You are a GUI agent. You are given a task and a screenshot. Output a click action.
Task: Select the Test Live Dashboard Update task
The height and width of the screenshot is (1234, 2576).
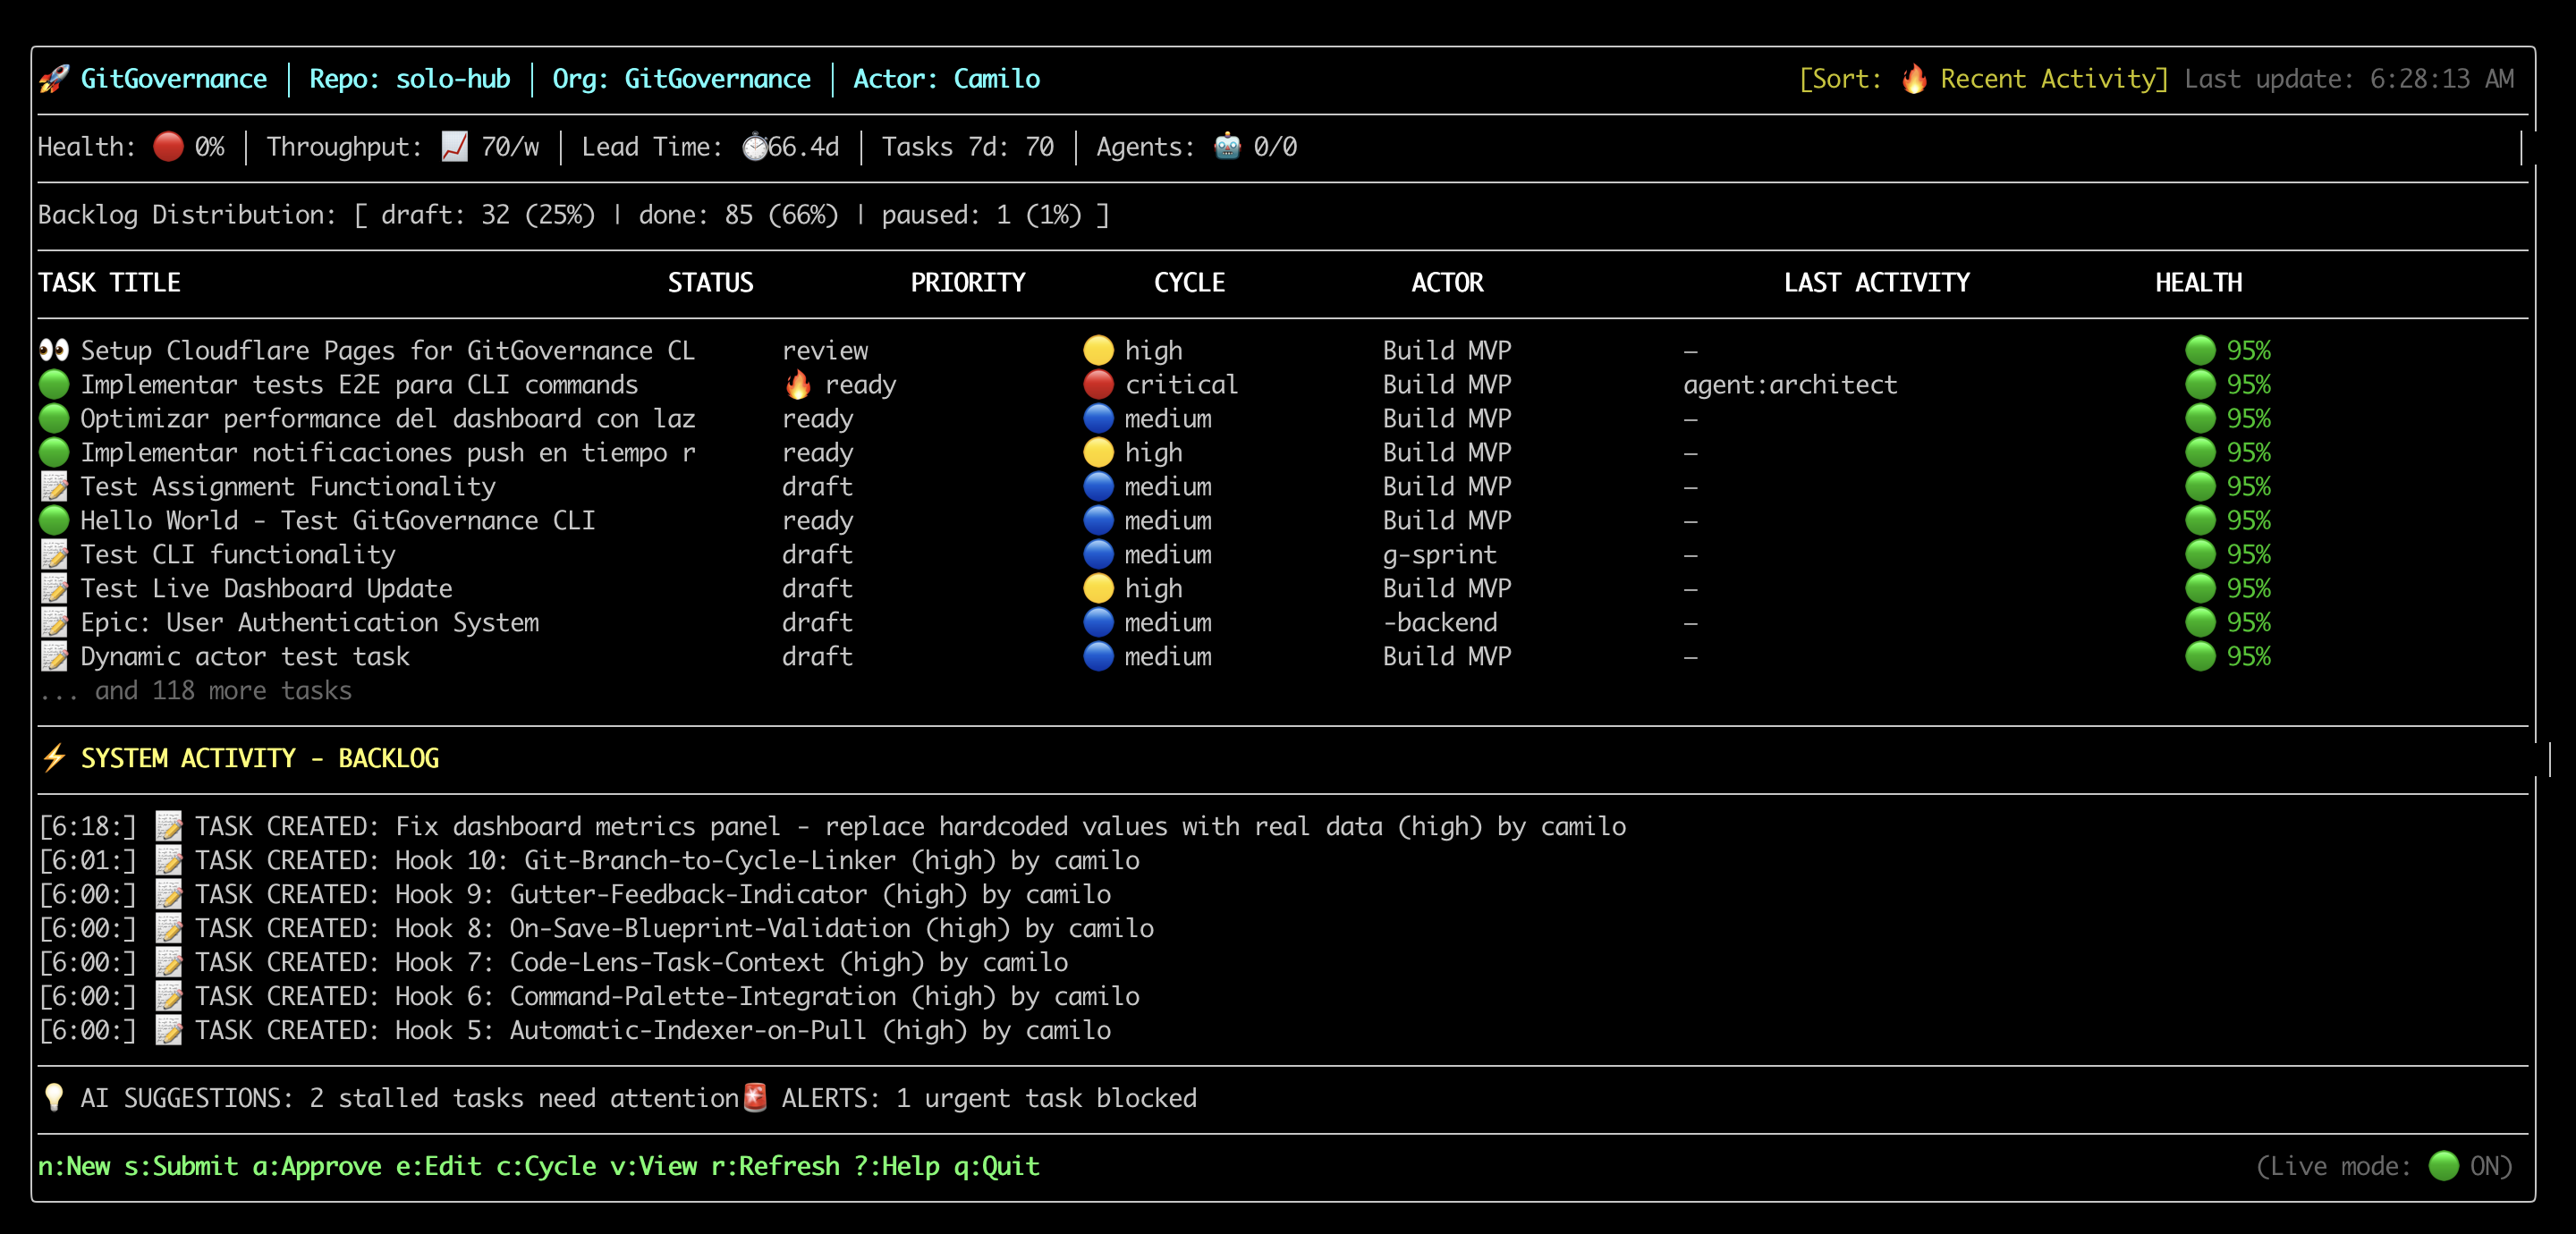point(266,589)
